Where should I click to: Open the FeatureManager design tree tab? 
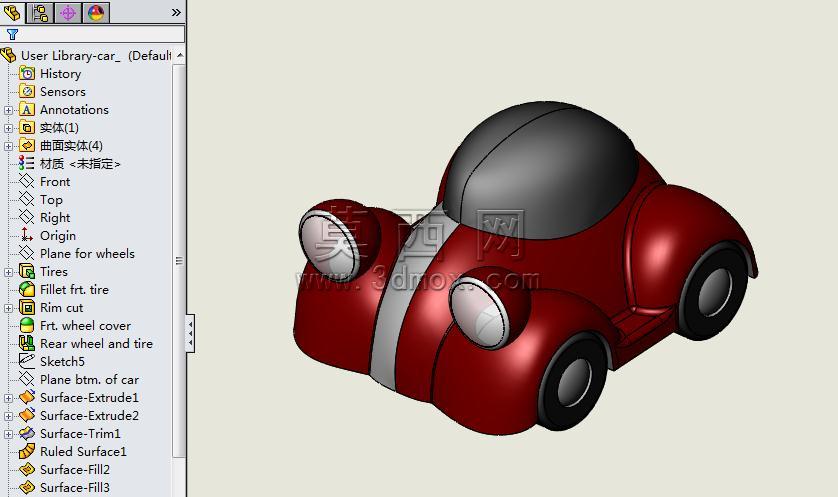click(12, 12)
